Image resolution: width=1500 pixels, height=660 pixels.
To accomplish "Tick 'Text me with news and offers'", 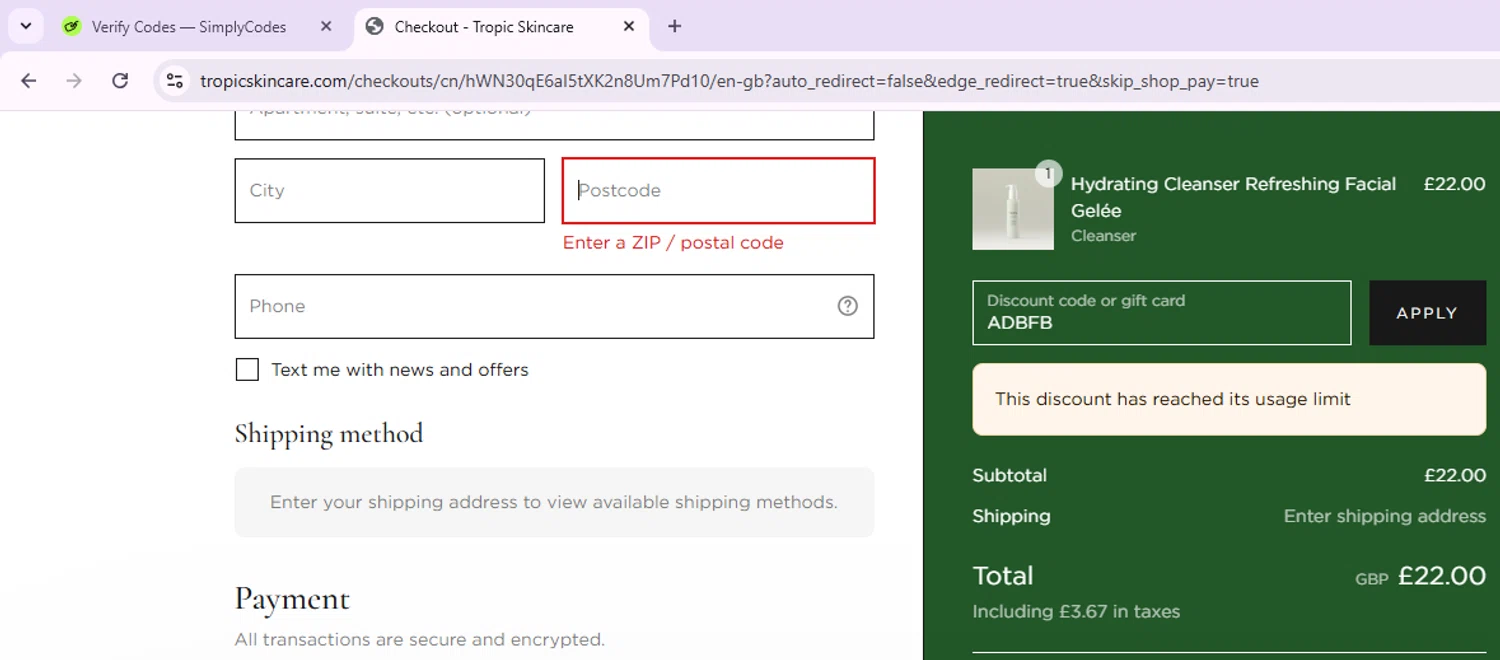I will click(247, 370).
